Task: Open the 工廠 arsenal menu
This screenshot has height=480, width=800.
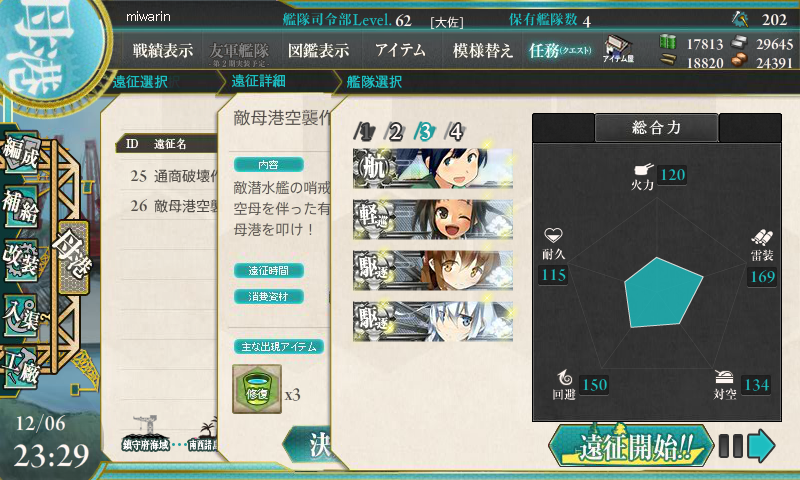Action: click(20, 367)
